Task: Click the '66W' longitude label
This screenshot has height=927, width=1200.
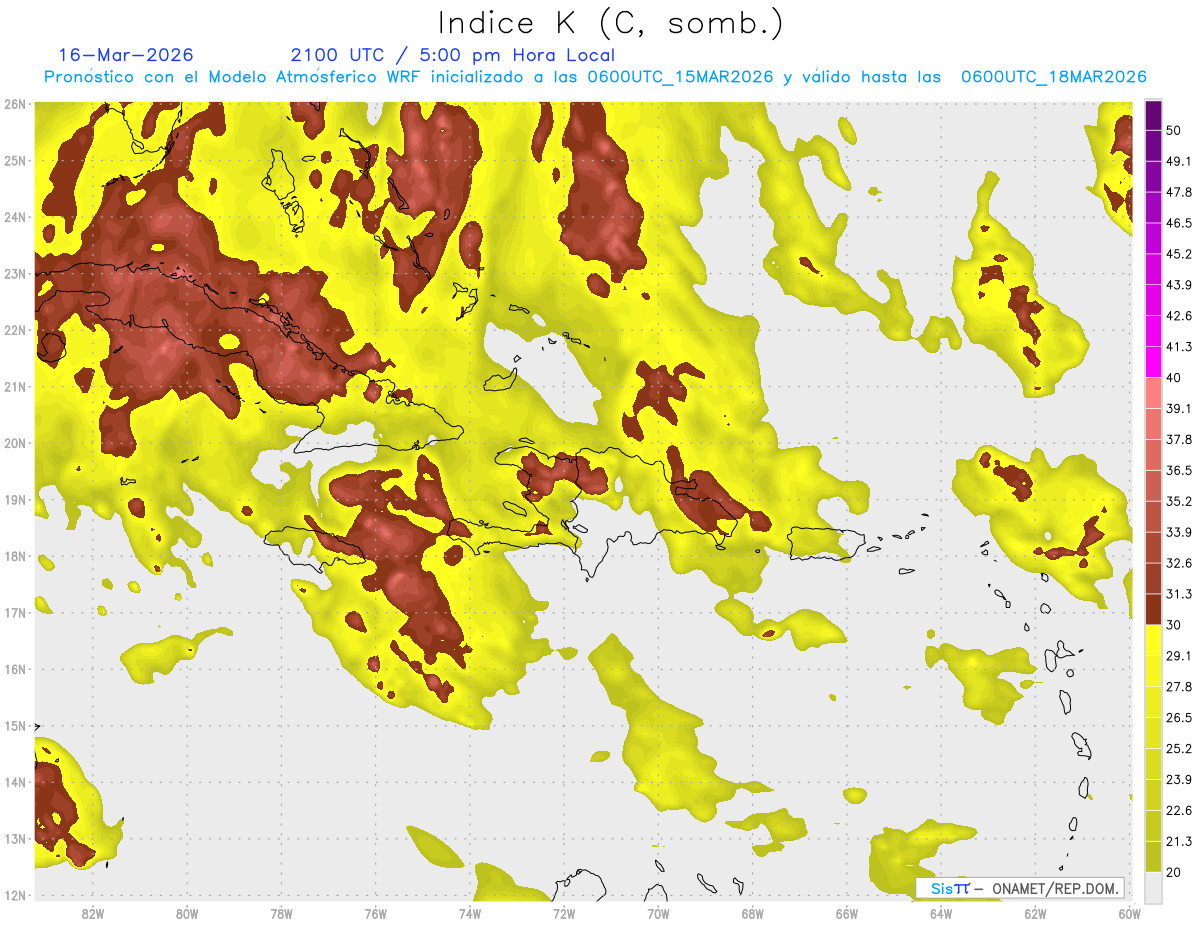Action: coord(847,914)
